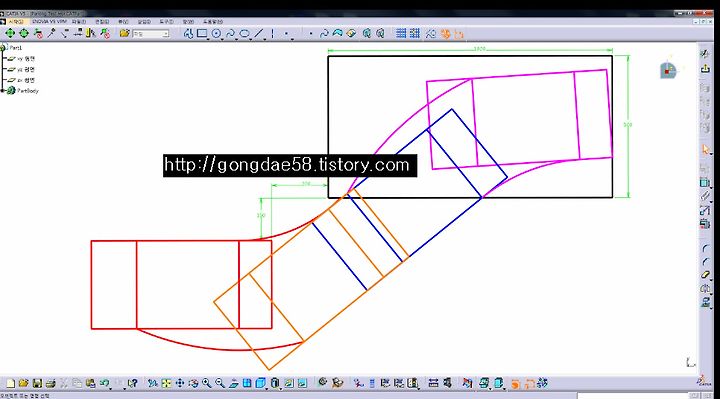Click the Undo icon in bottom toolbar
Image resolution: width=720 pixels, height=399 pixels.
pyautogui.click(x=104, y=383)
